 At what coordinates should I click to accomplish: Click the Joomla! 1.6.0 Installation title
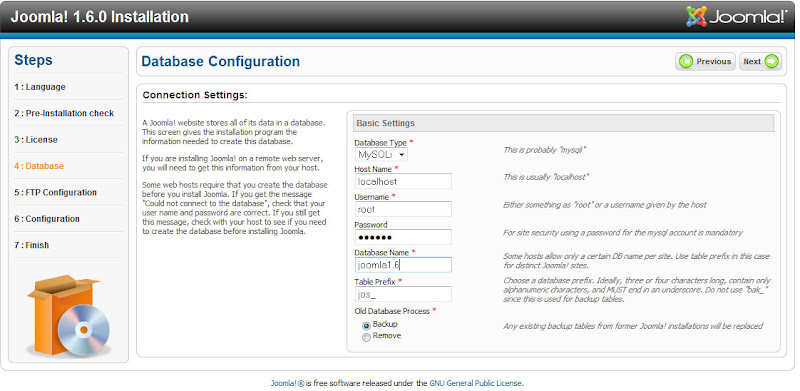click(x=99, y=17)
